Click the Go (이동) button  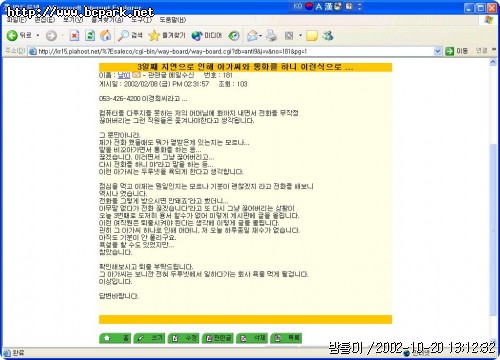pyautogui.click(x=457, y=51)
